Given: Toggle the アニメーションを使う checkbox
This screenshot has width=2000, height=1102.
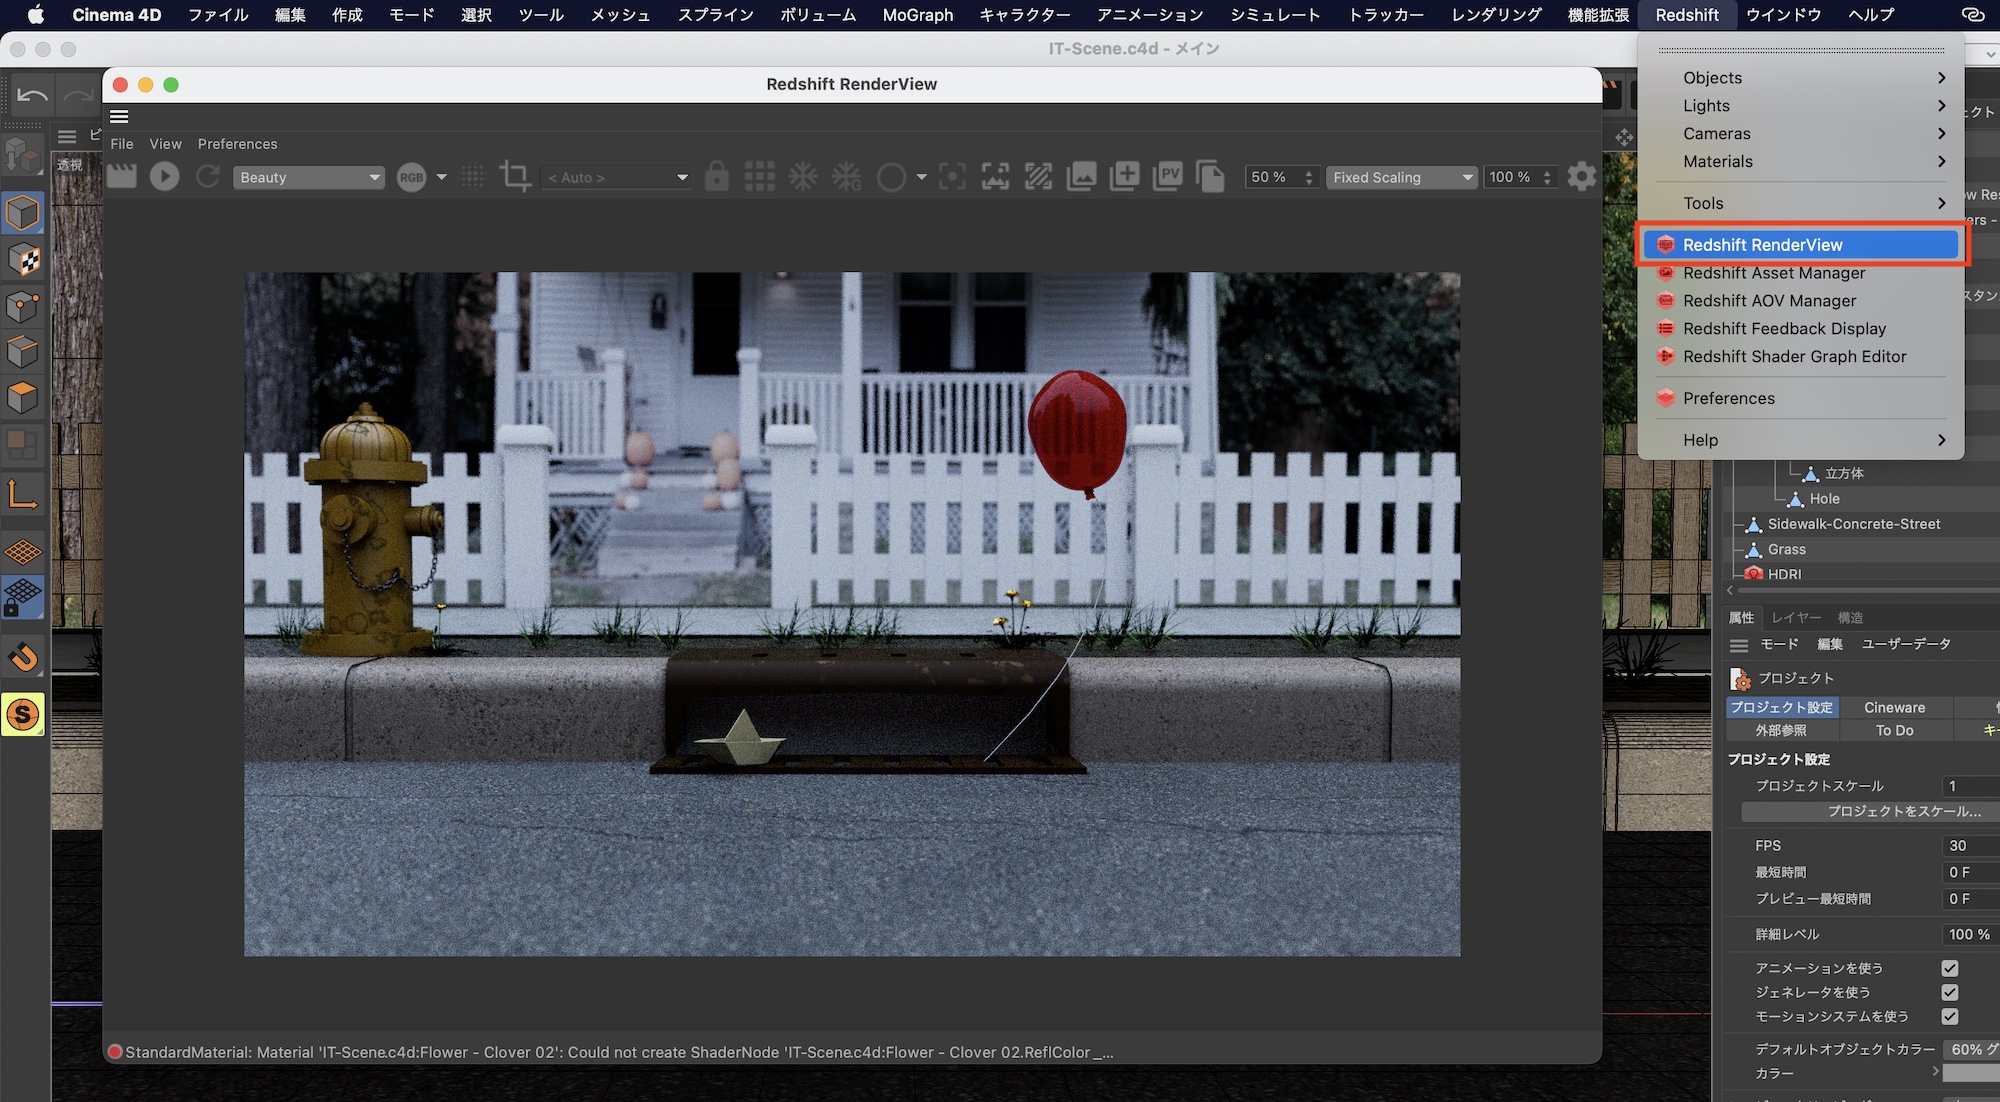Looking at the screenshot, I should pos(1949,968).
